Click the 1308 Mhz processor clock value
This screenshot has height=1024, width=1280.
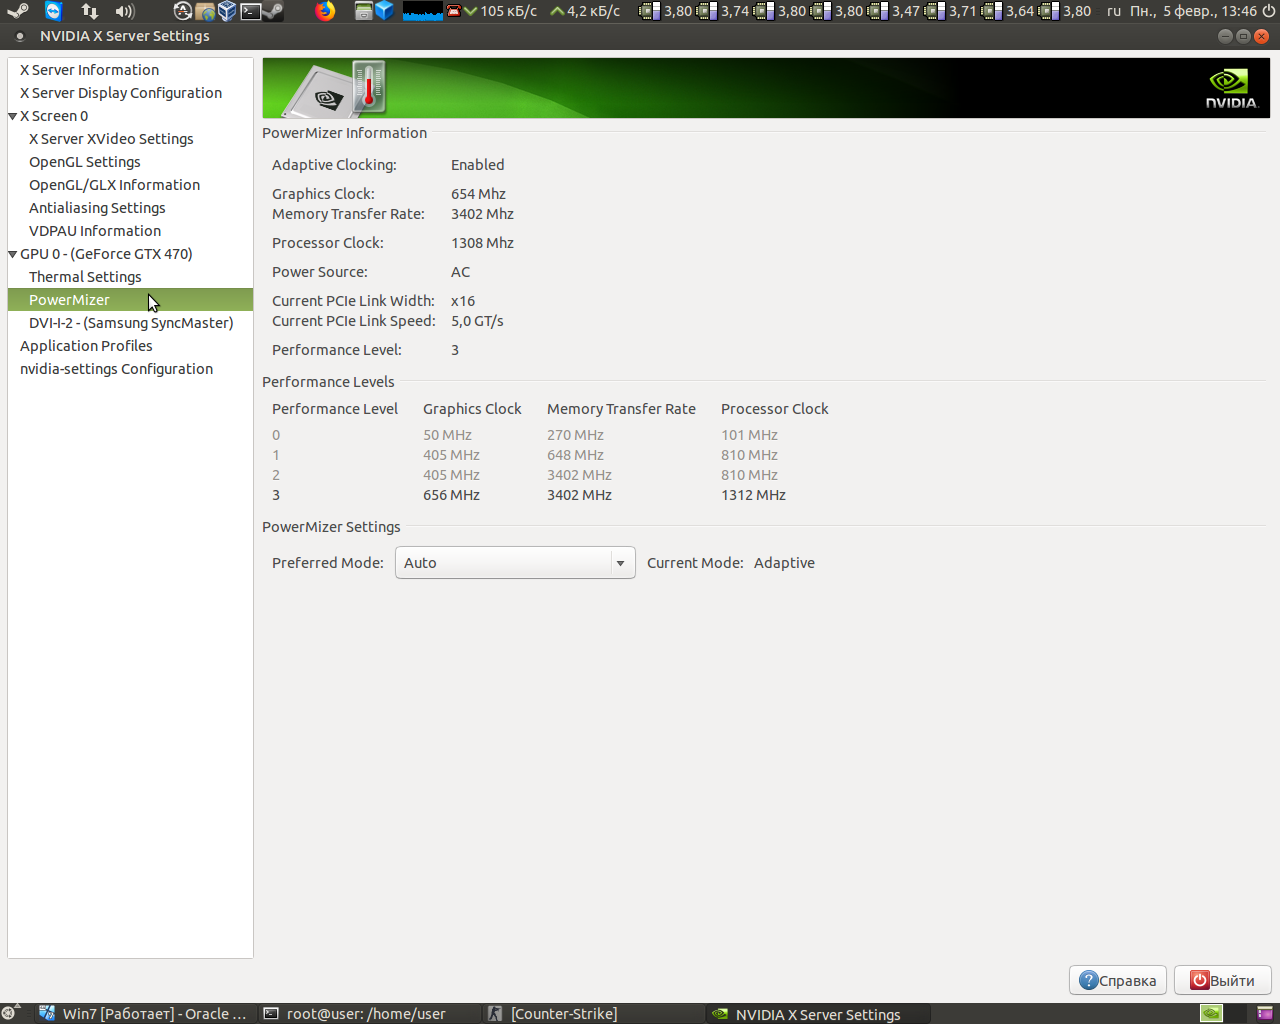482,243
